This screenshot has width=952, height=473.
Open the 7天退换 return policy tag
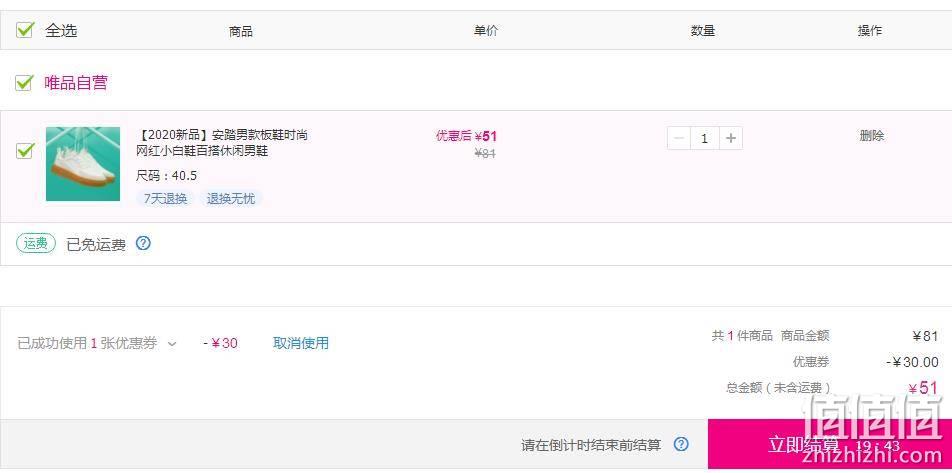[x=166, y=199]
